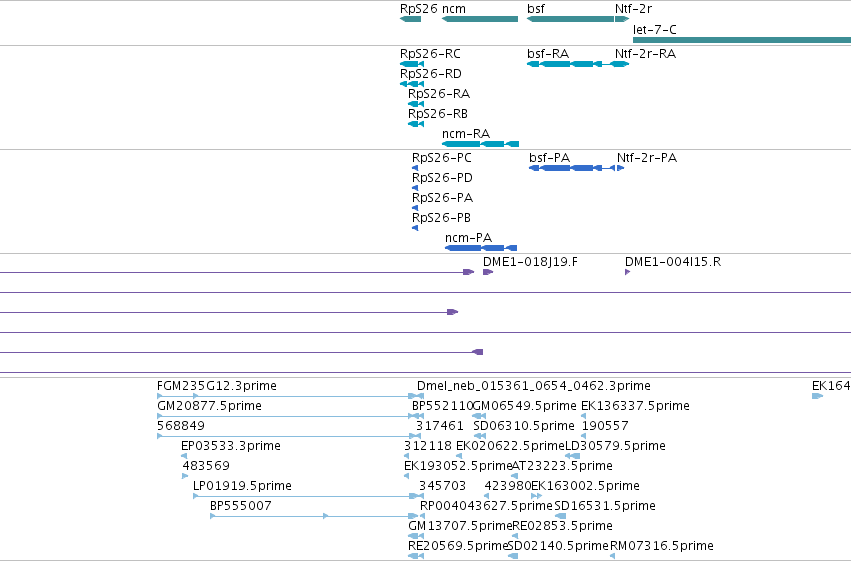Image resolution: width=851 pixels, height=561 pixels.
Task: Open EST FGM235G12.3prime
Action: point(217,386)
